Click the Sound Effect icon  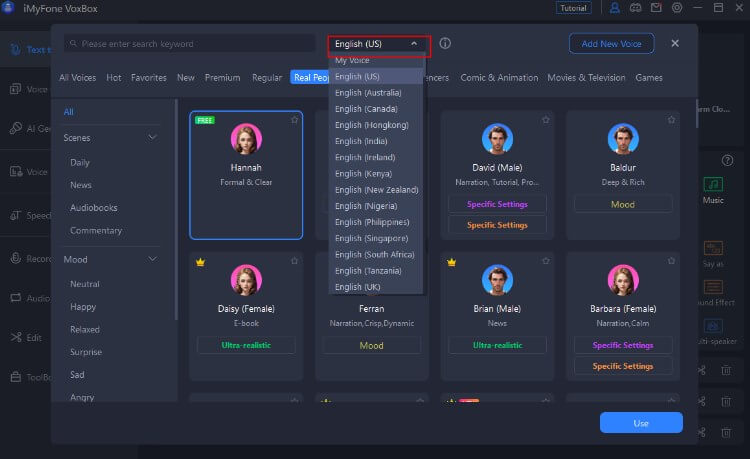[x=713, y=287]
